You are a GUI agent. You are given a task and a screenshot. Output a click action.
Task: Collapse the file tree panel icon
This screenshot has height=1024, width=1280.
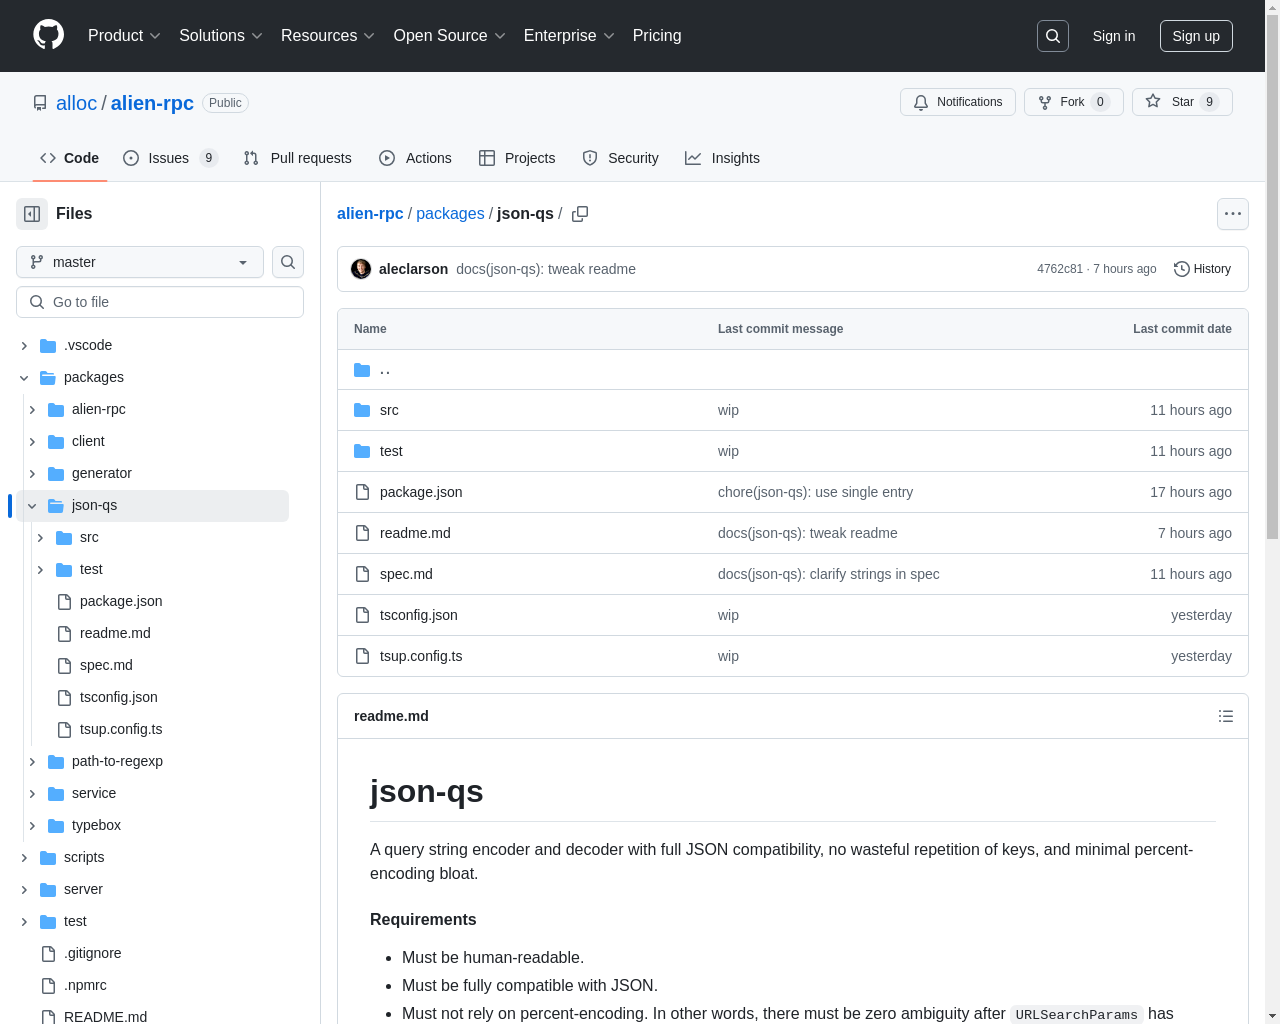(32, 214)
